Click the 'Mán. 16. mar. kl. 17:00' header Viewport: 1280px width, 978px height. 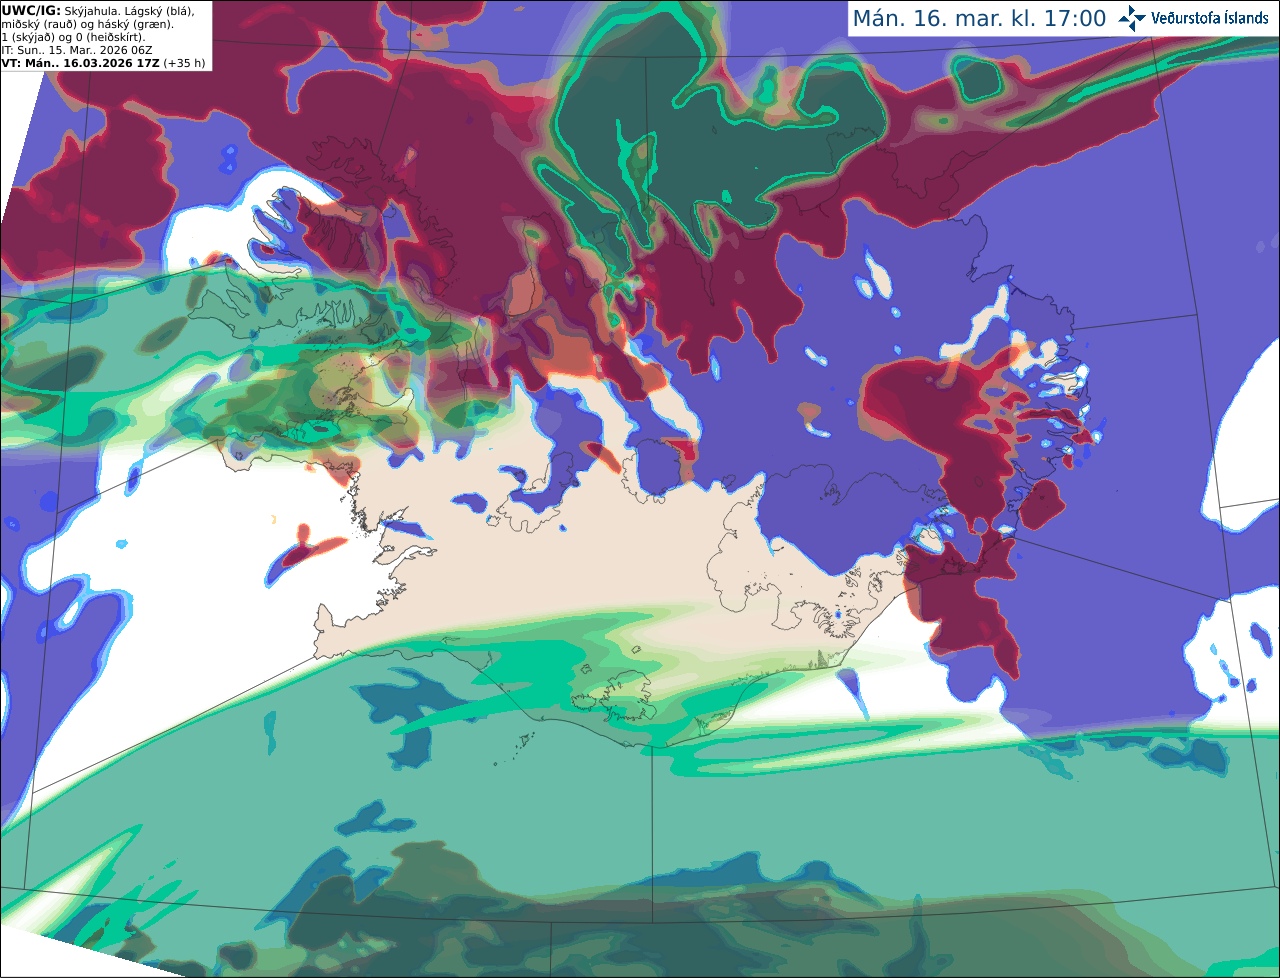(x=979, y=18)
